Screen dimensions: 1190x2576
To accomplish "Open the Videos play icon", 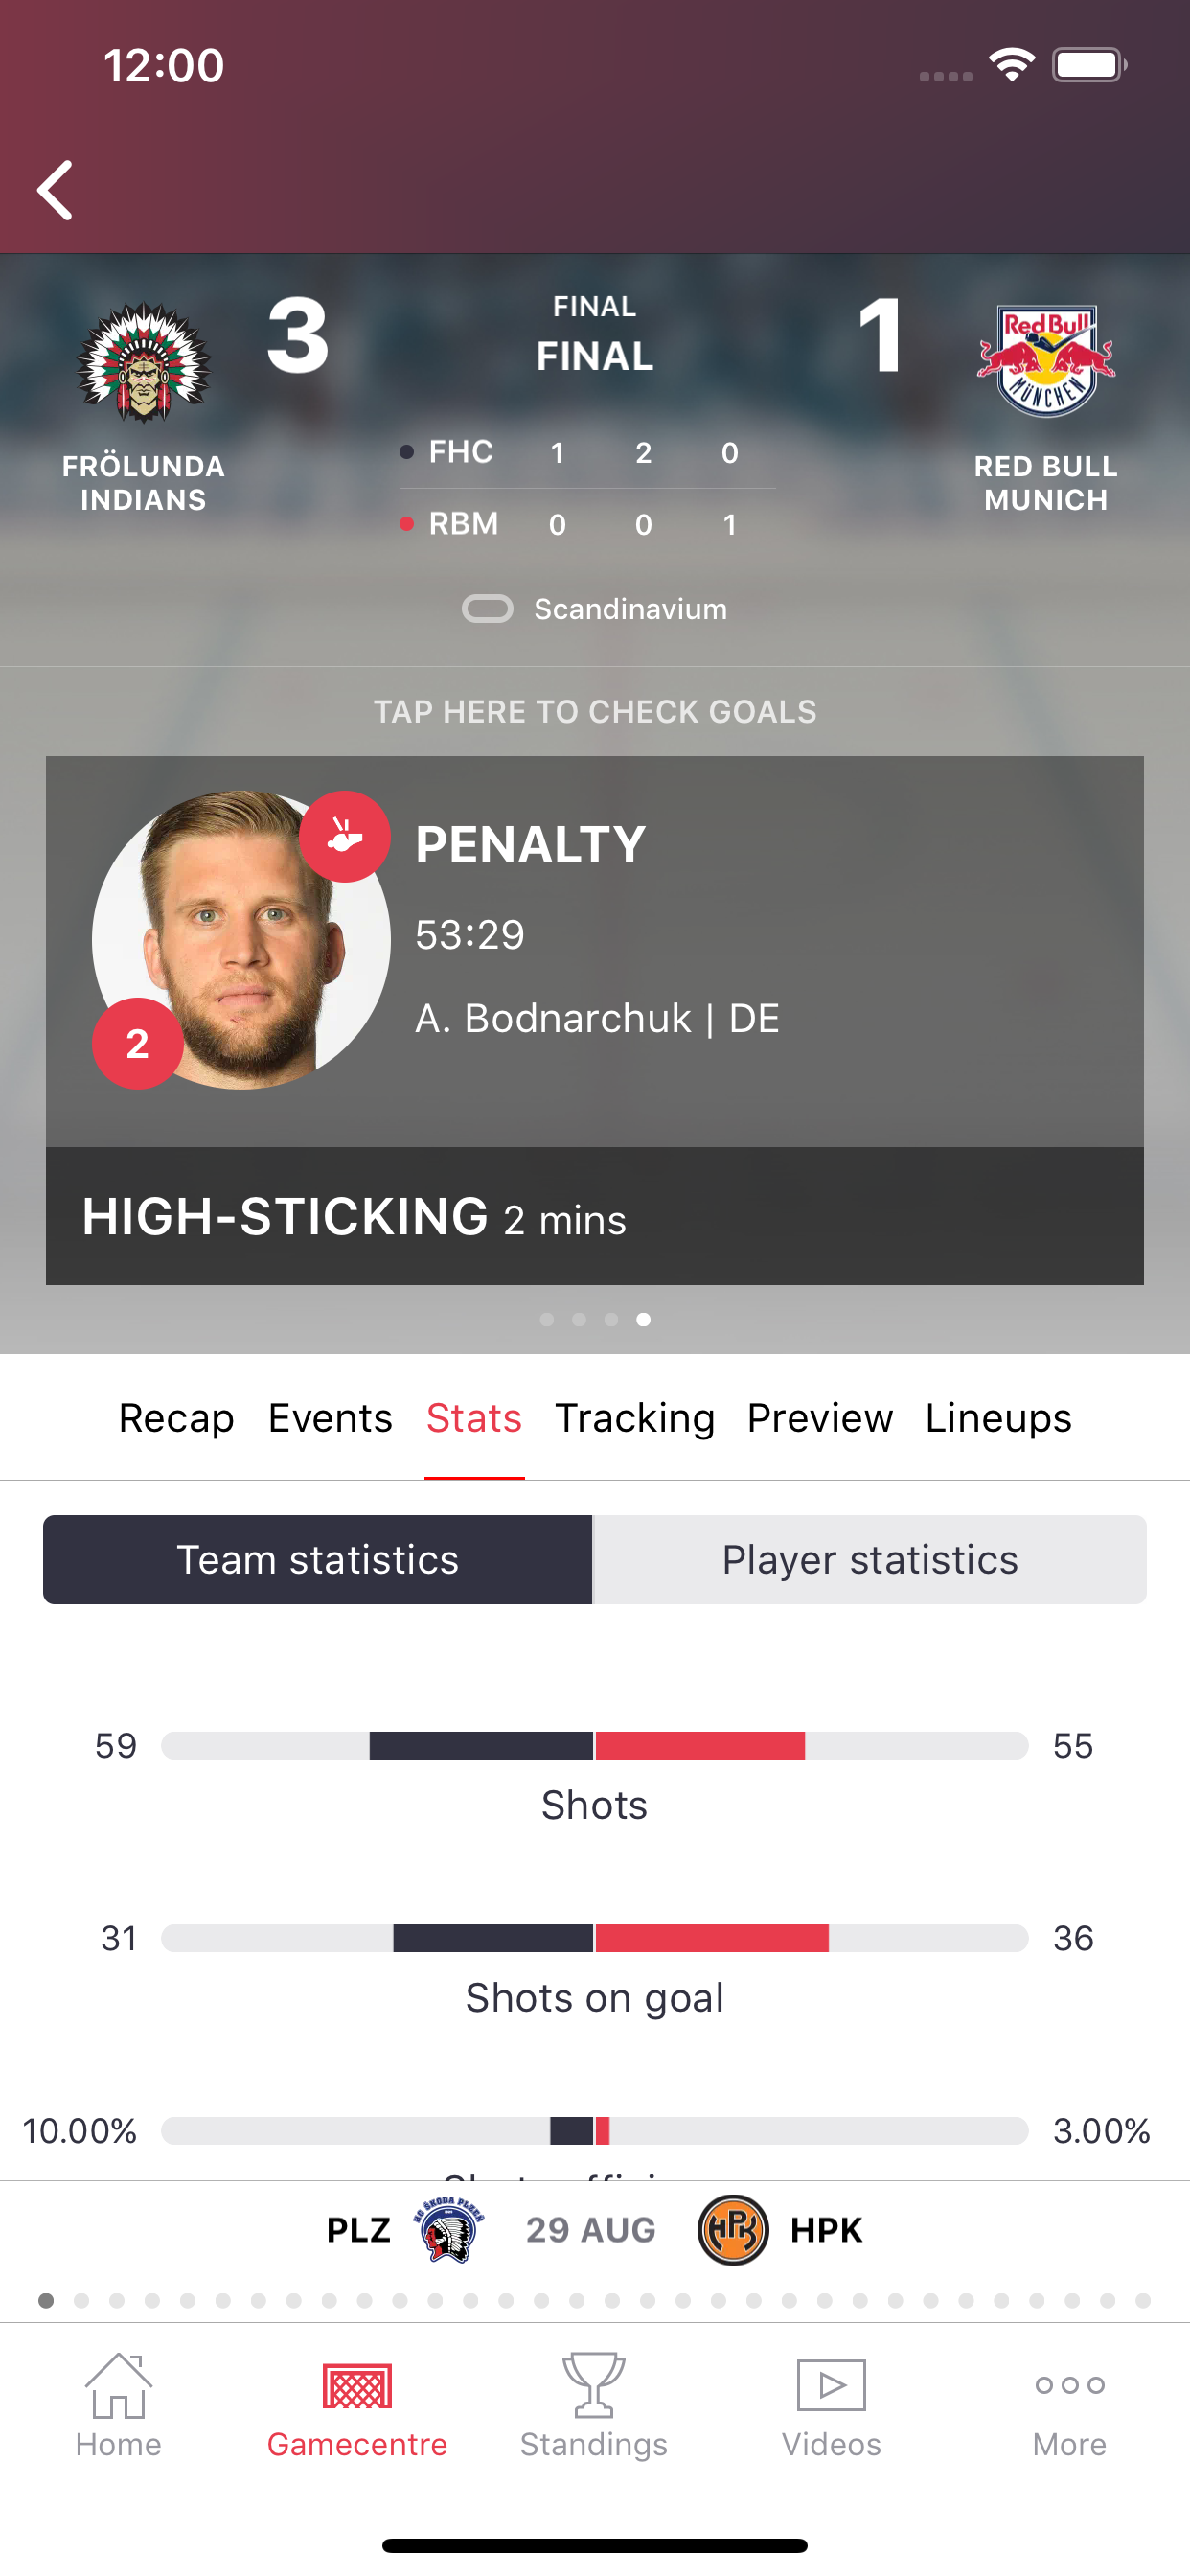I will [831, 2385].
